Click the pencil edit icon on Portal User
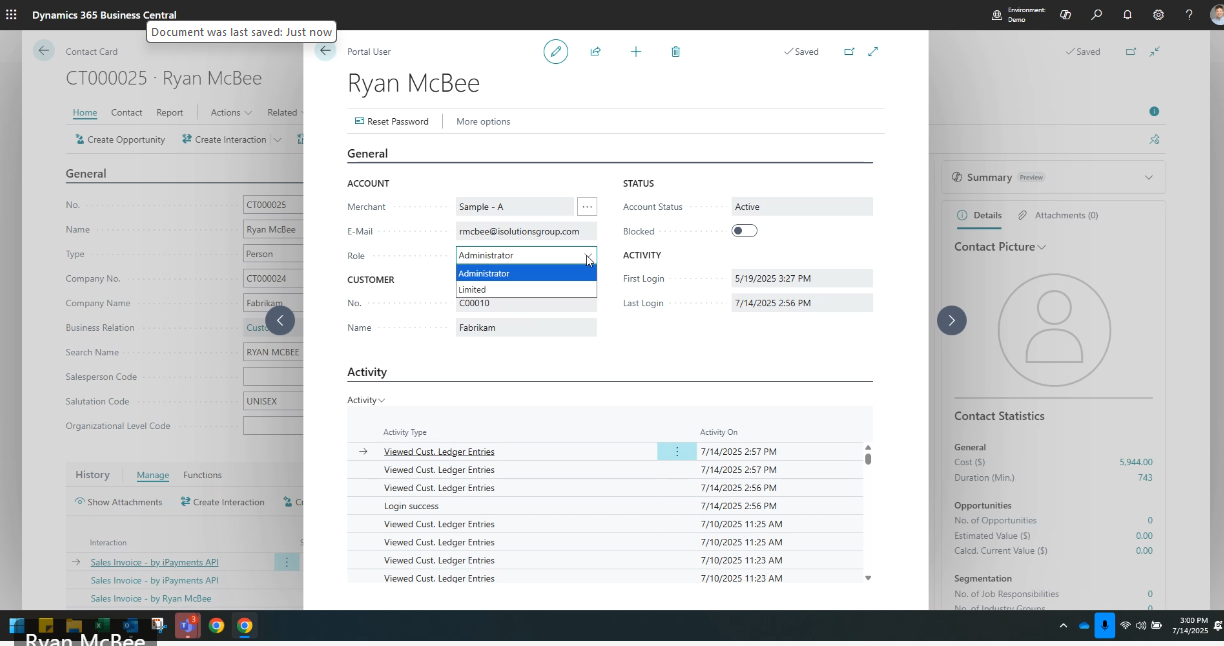1224x646 pixels. tap(555, 52)
